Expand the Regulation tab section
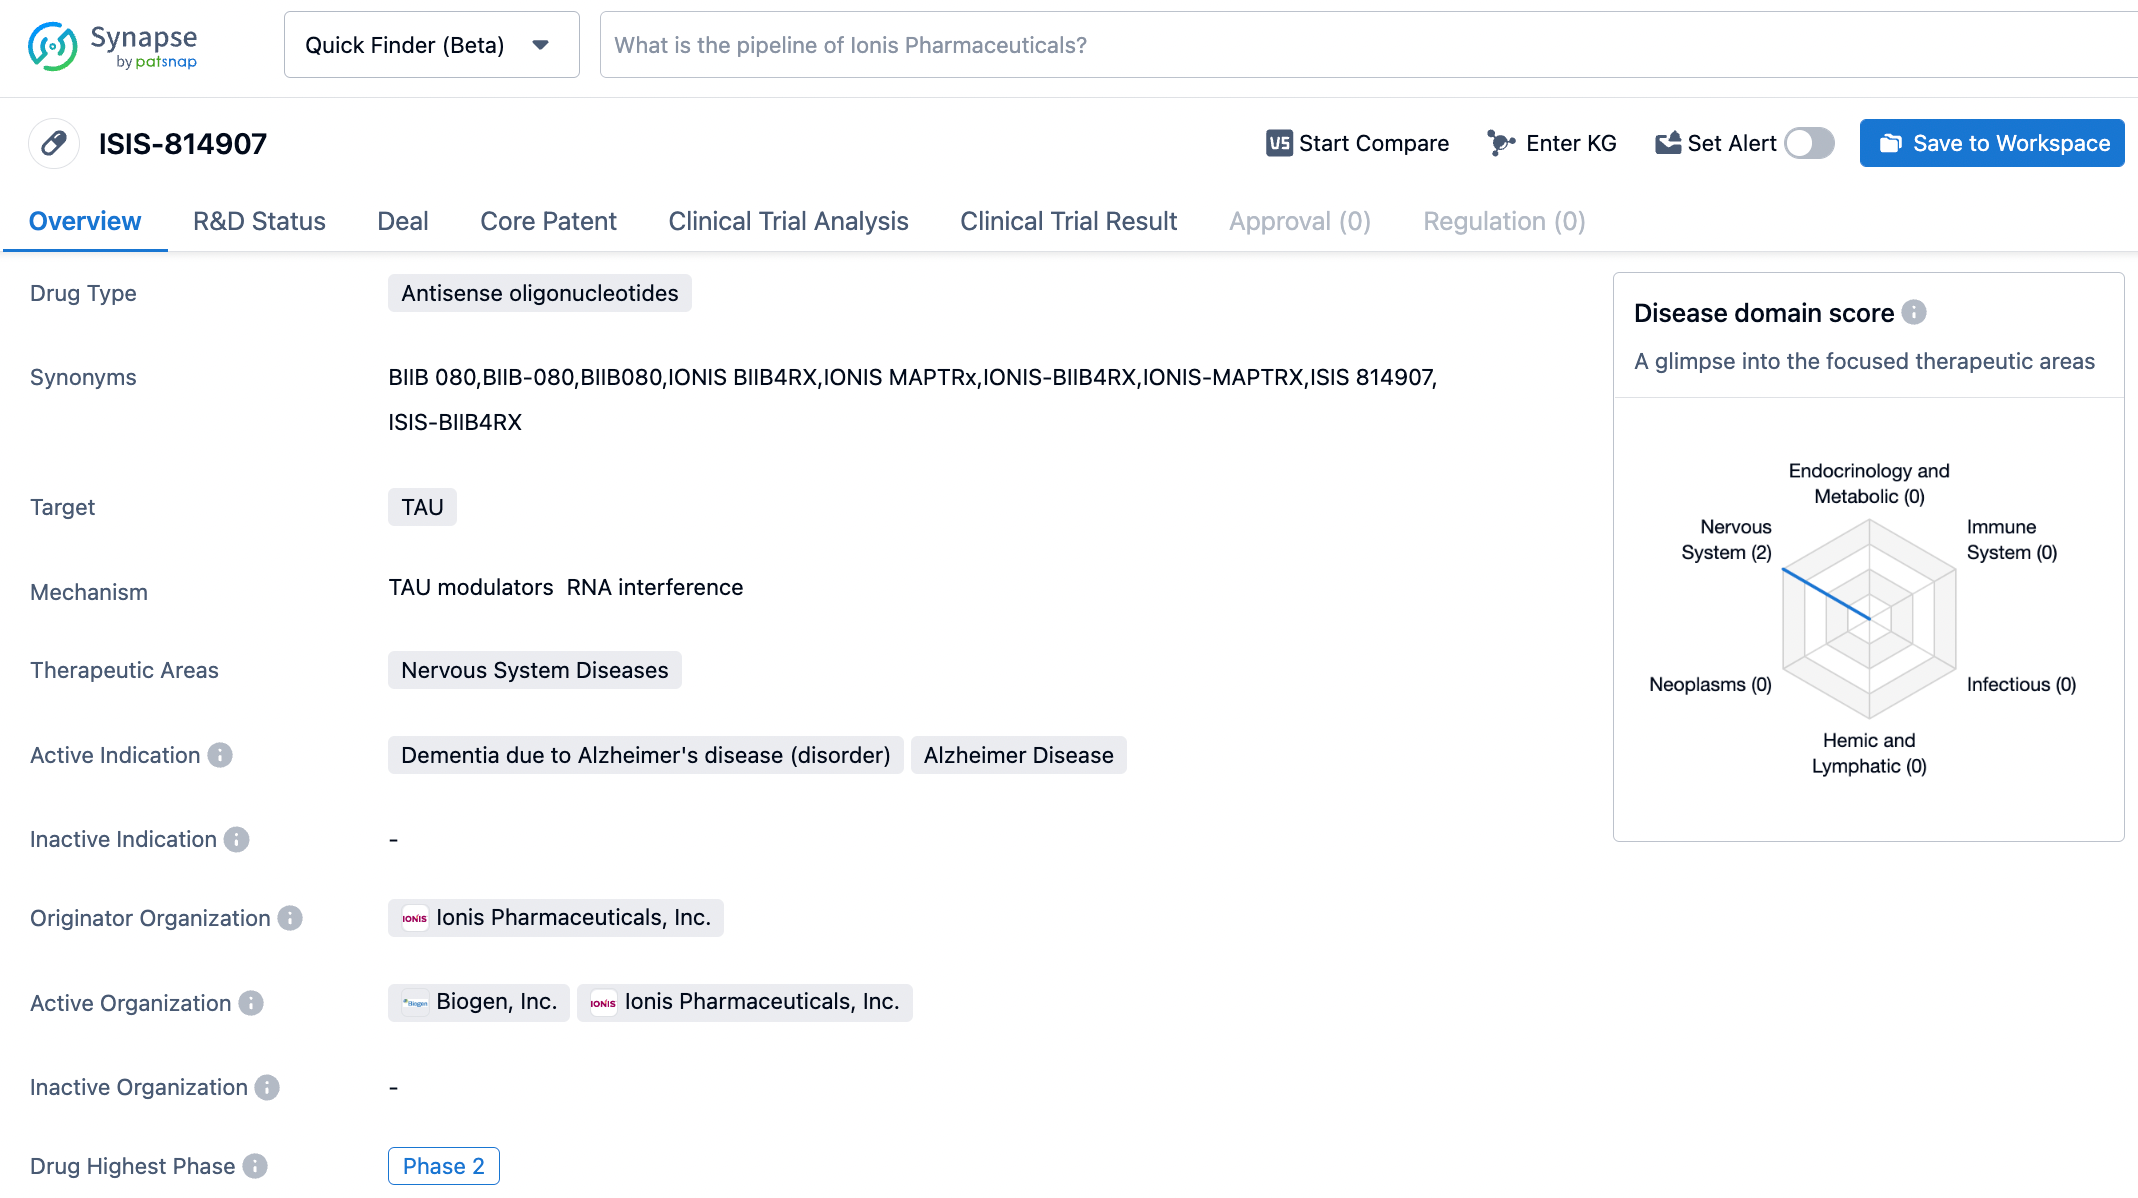 (x=1504, y=220)
